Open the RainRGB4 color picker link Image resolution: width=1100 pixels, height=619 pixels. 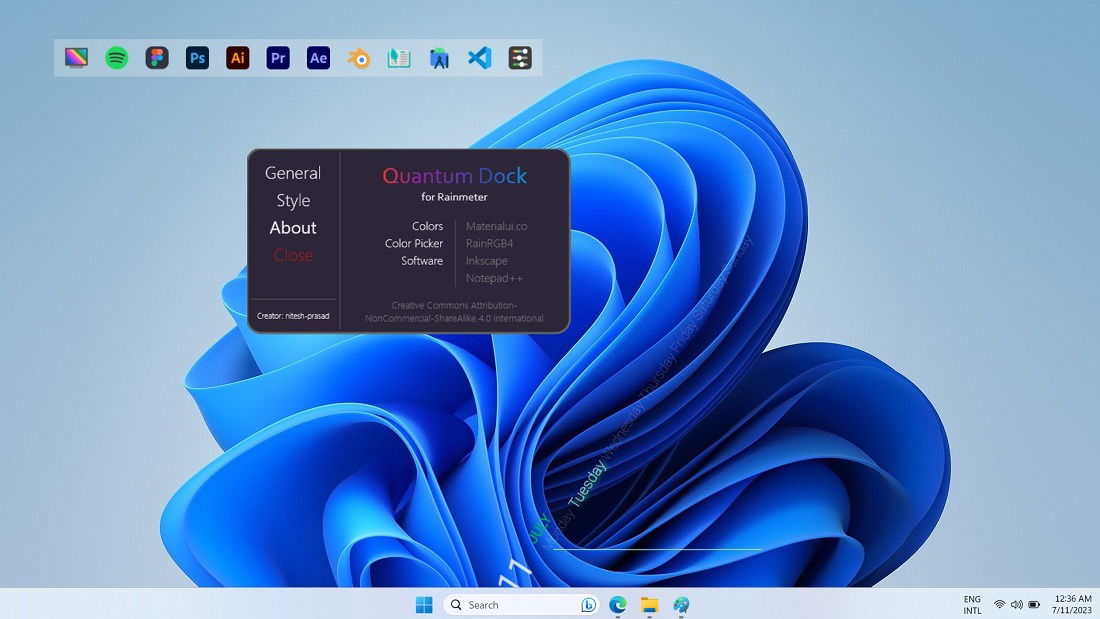click(489, 243)
